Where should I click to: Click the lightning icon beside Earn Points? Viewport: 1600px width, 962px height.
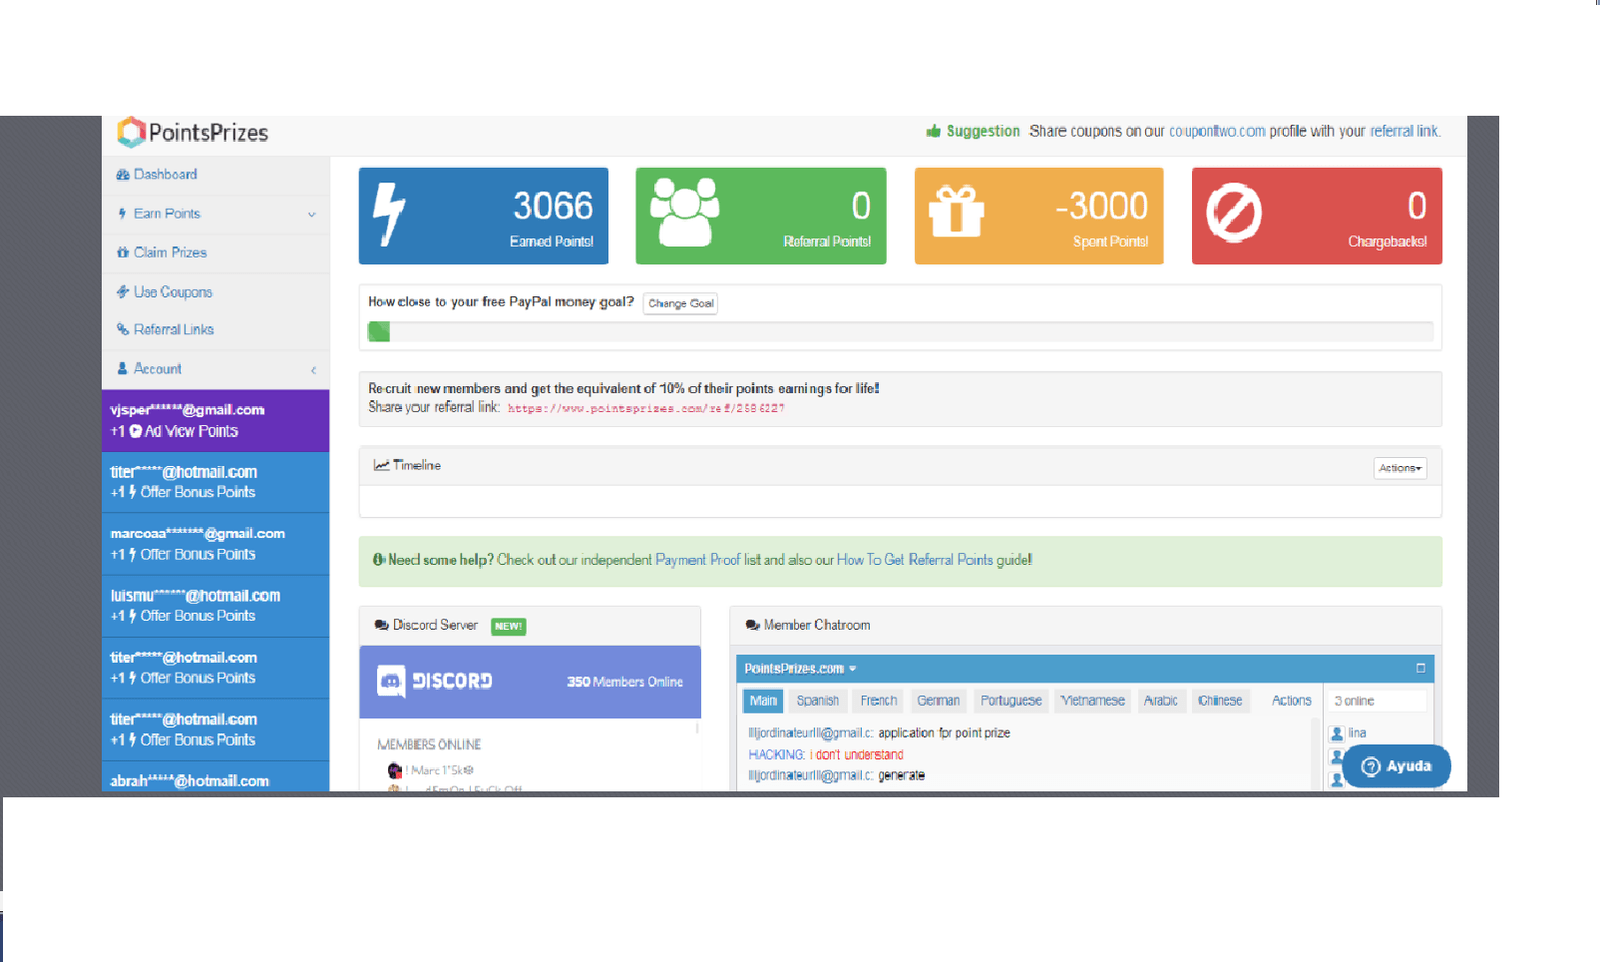(x=122, y=213)
